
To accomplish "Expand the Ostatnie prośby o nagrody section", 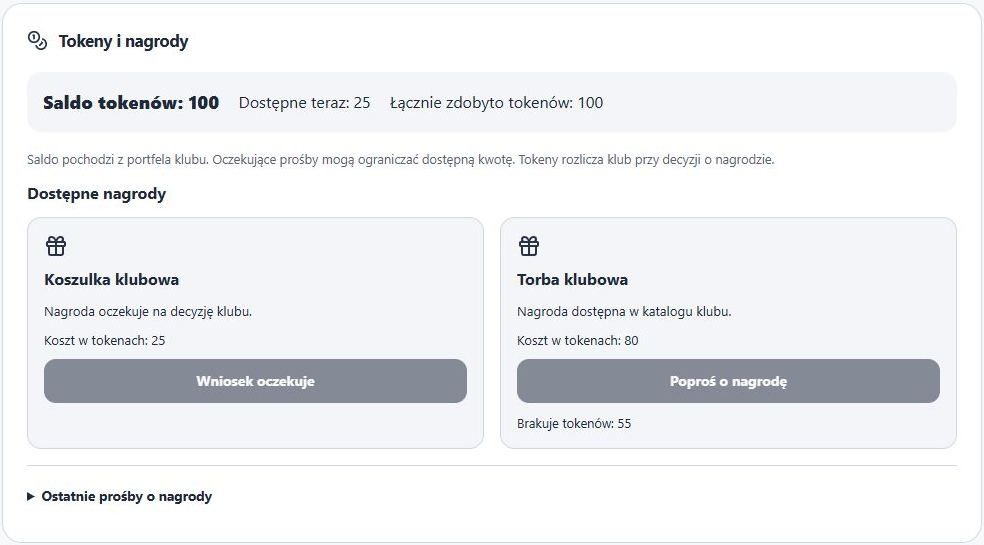I will tap(119, 497).
